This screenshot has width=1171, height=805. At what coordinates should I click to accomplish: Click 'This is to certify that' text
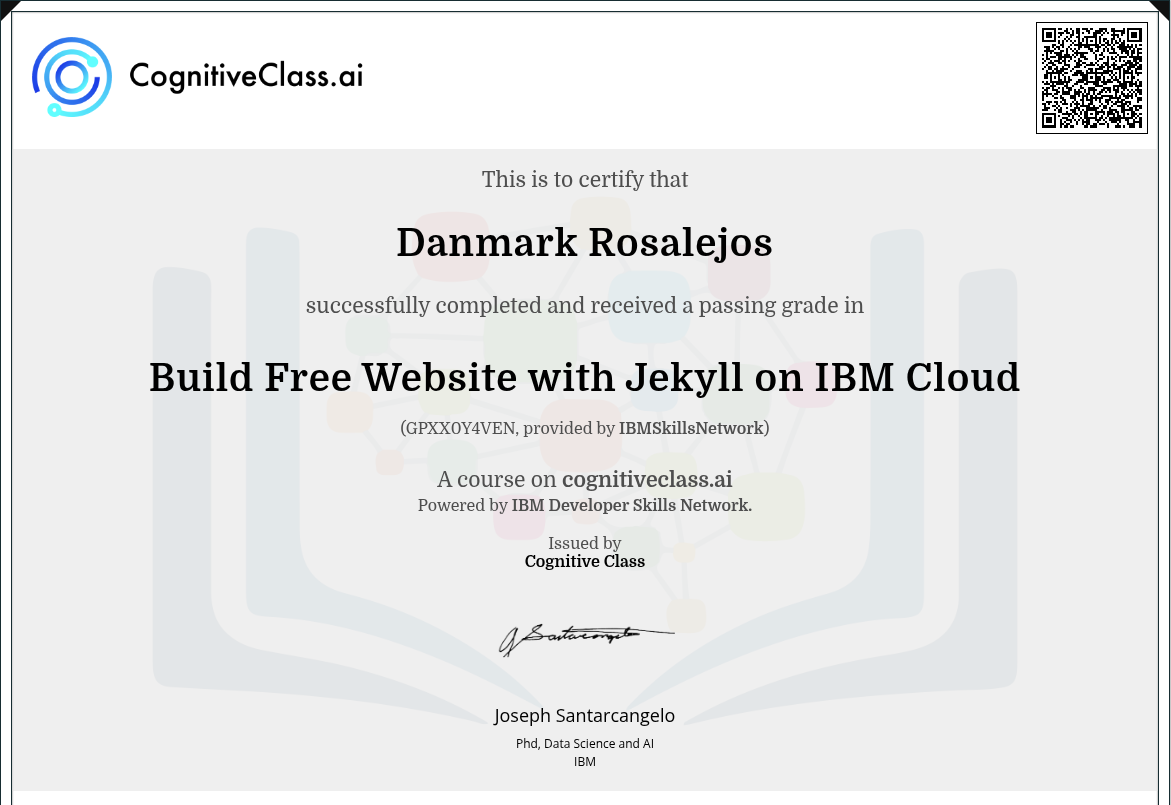click(585, 179)
